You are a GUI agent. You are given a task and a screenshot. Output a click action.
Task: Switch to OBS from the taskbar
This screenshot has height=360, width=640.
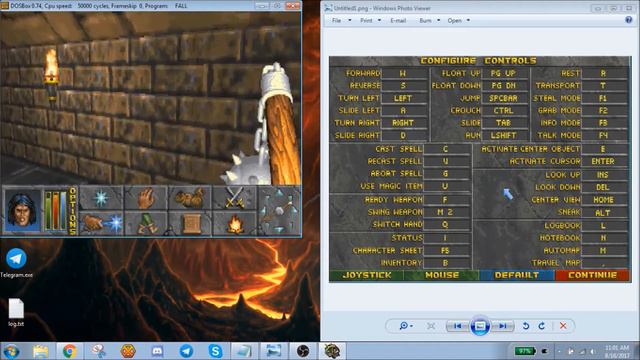[x=303, y=351]
